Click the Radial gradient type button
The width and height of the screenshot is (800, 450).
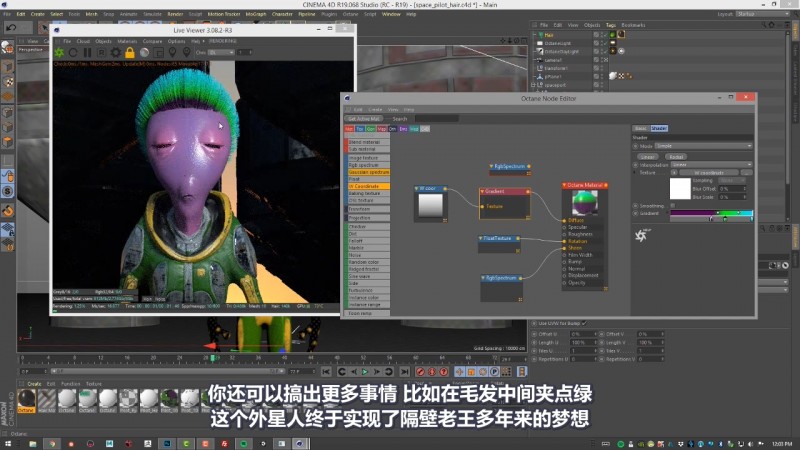[676, 157]
